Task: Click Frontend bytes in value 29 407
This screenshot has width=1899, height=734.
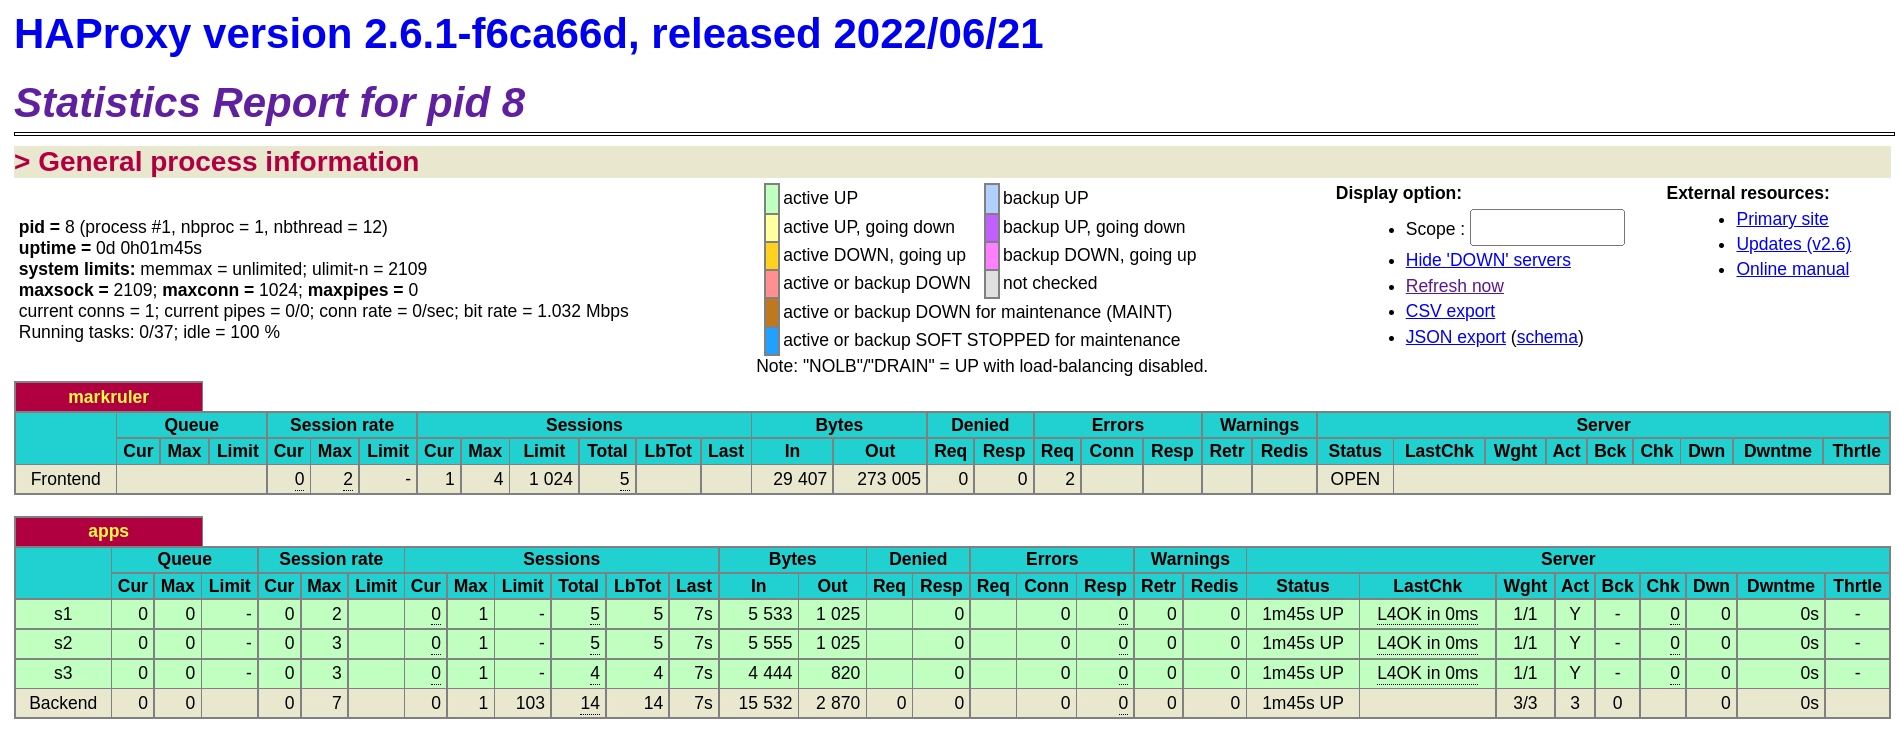Action: tap(800, 479)
